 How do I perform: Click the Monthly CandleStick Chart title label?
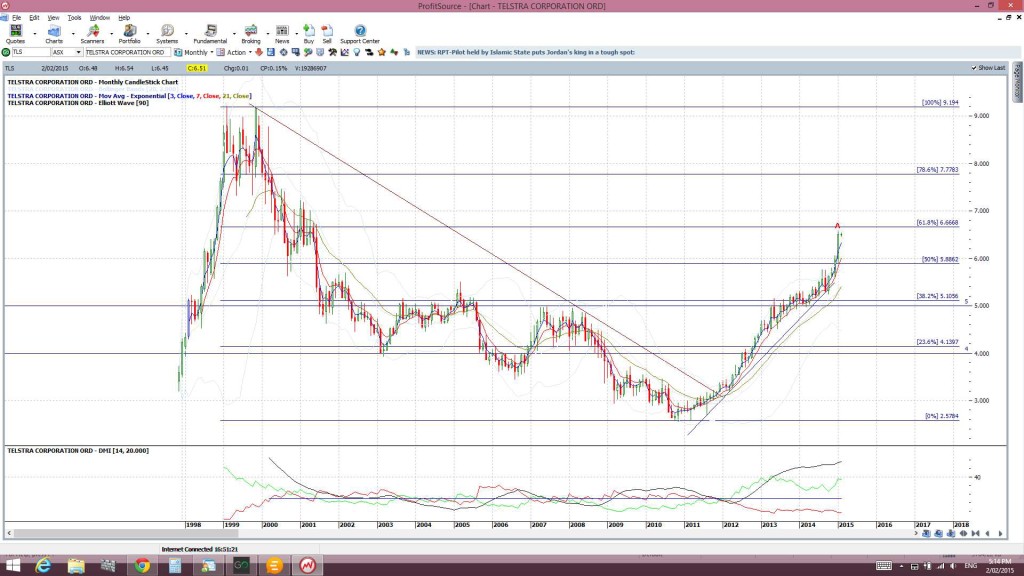tap(93, 82)
